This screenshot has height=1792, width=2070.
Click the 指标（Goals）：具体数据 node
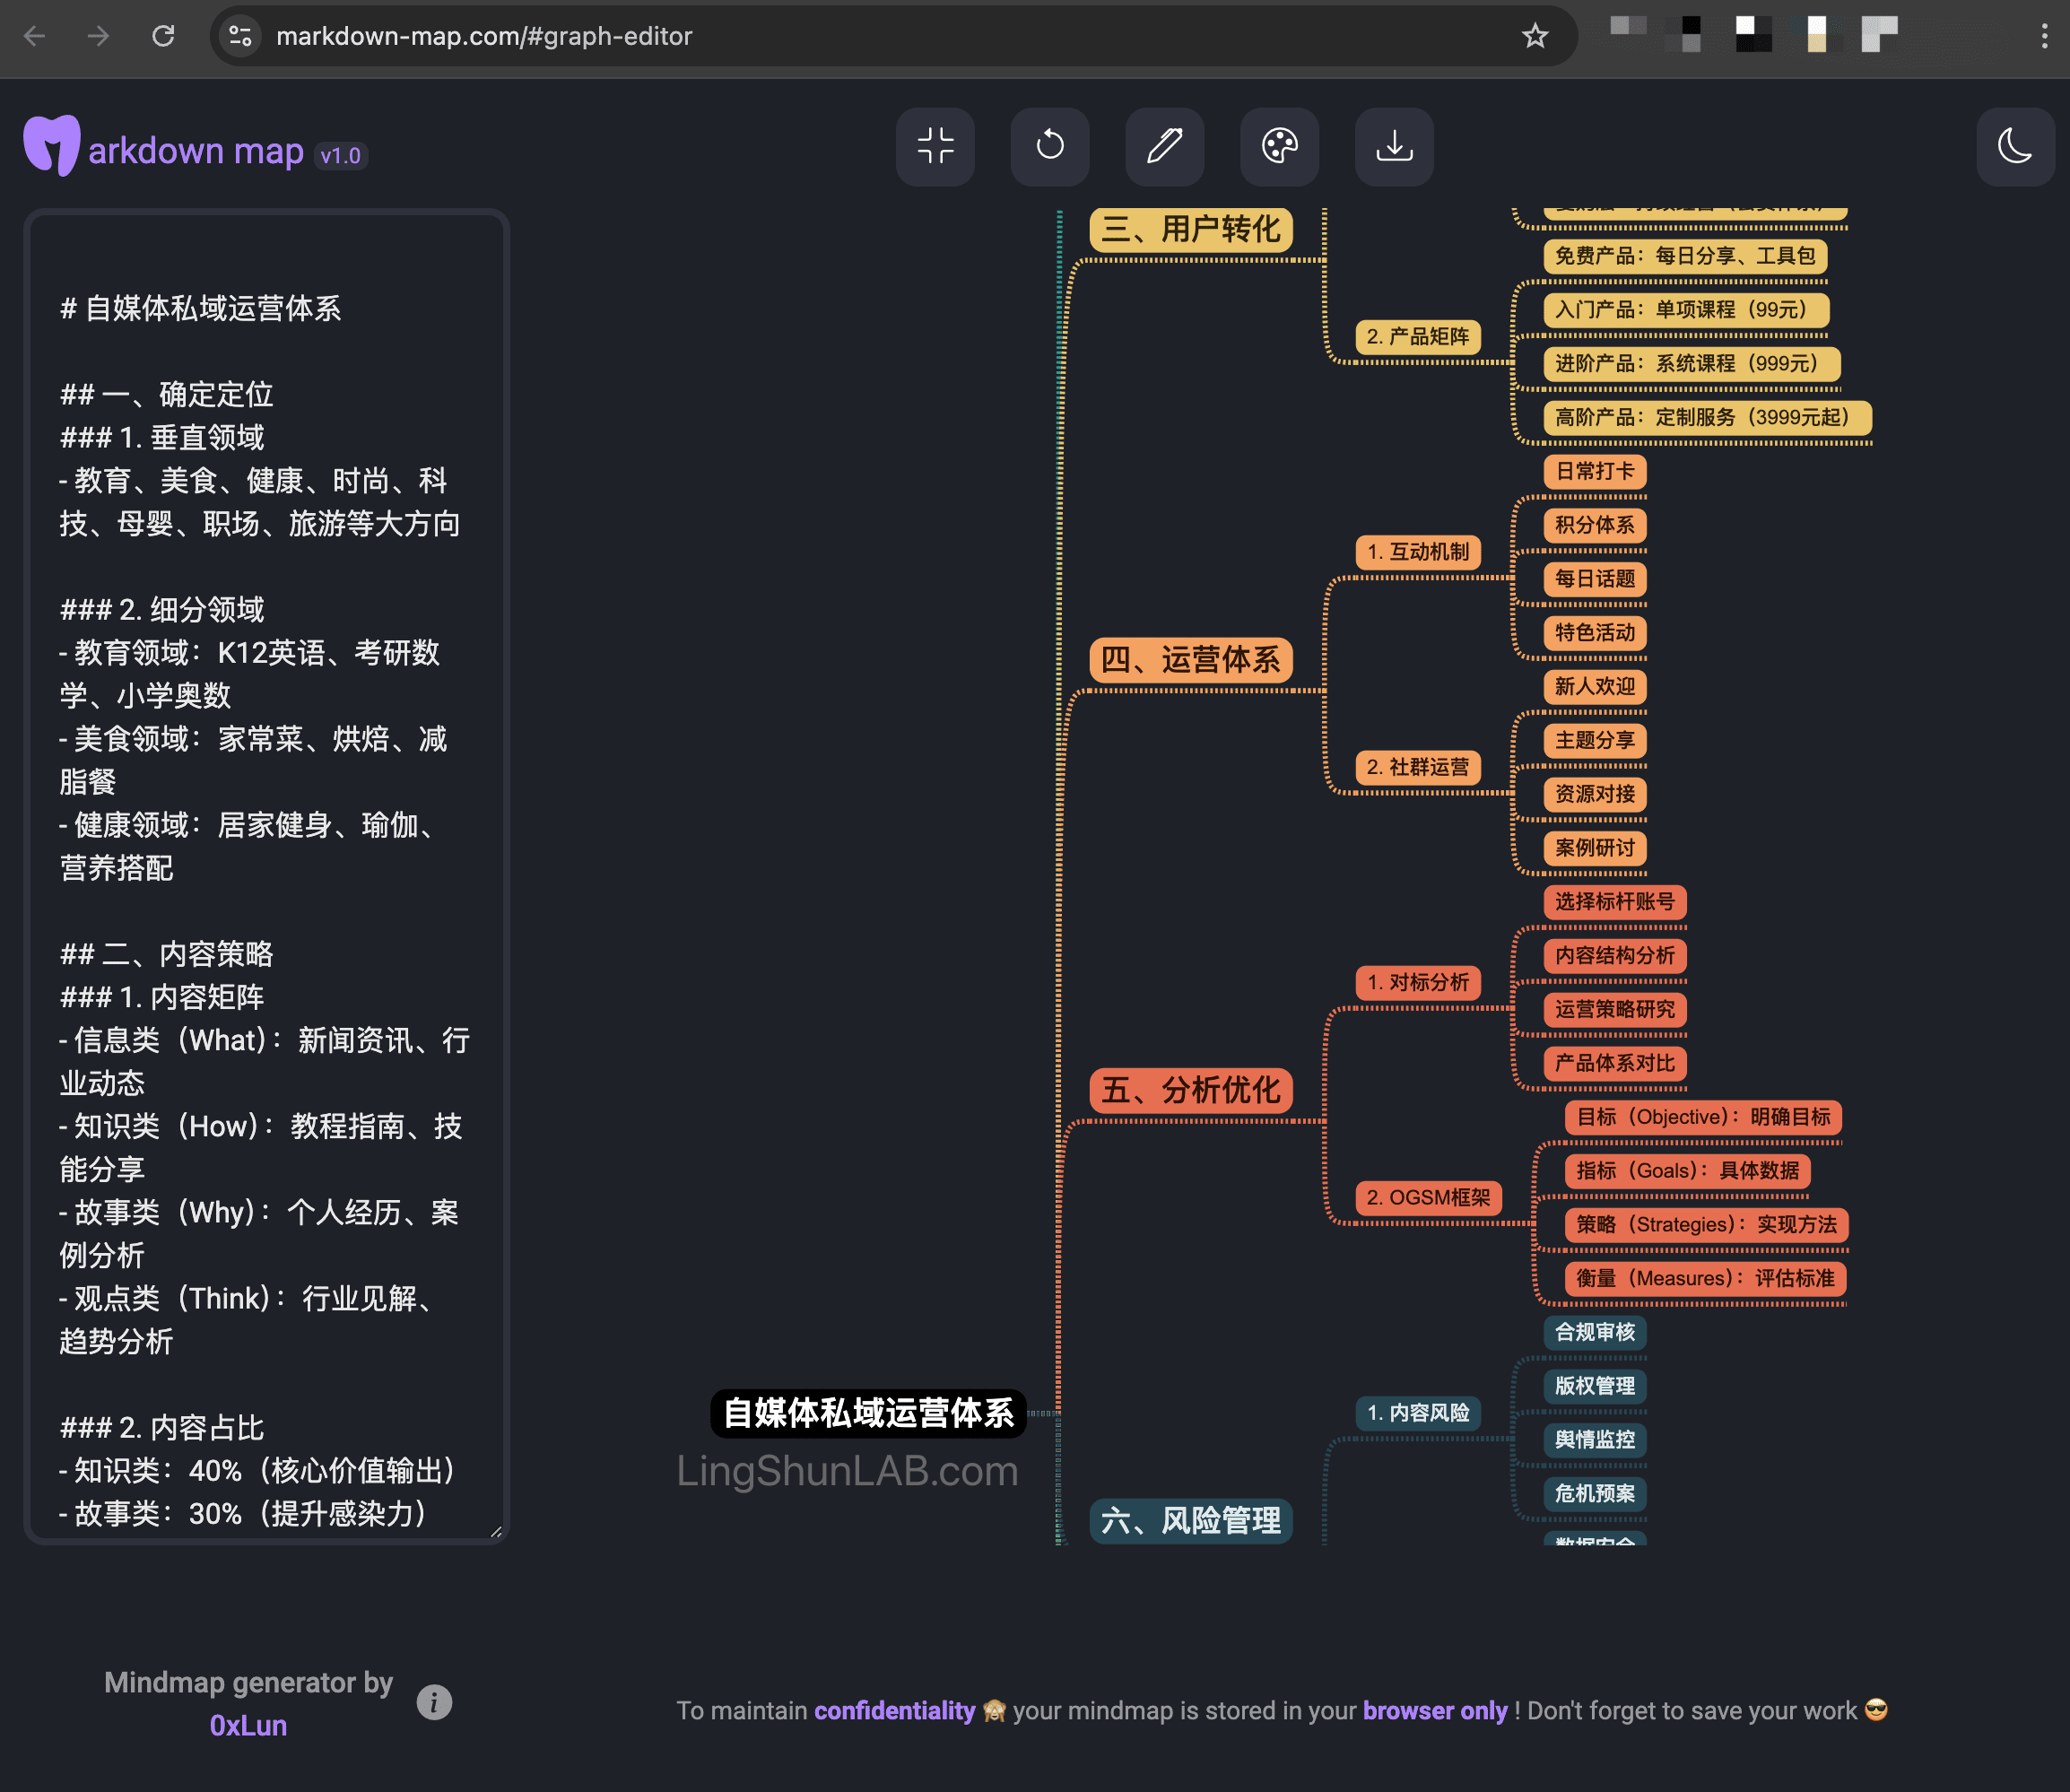coord(1688,1172)
